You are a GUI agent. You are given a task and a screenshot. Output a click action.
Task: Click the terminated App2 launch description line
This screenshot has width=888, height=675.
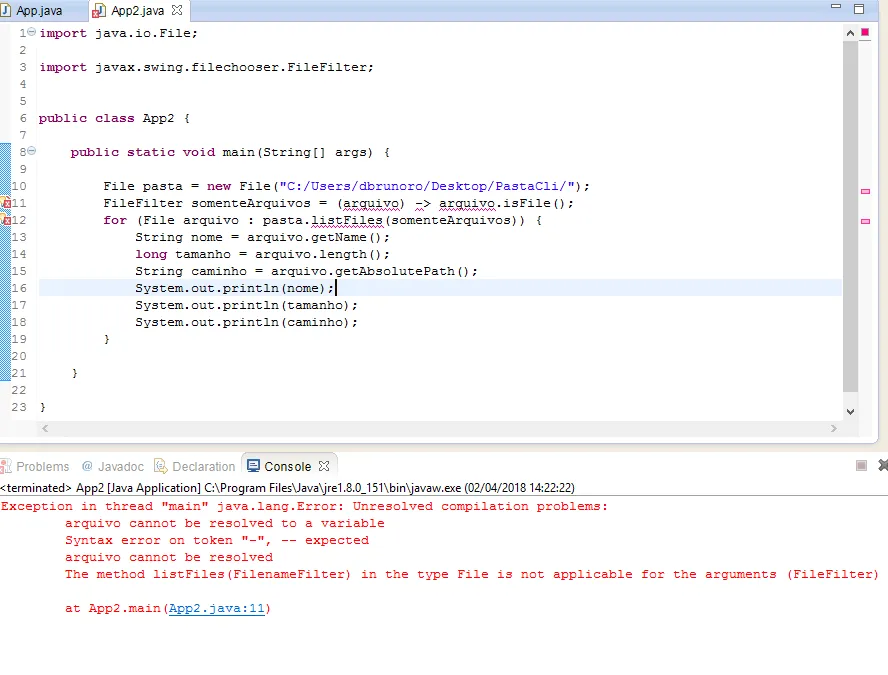288,488
